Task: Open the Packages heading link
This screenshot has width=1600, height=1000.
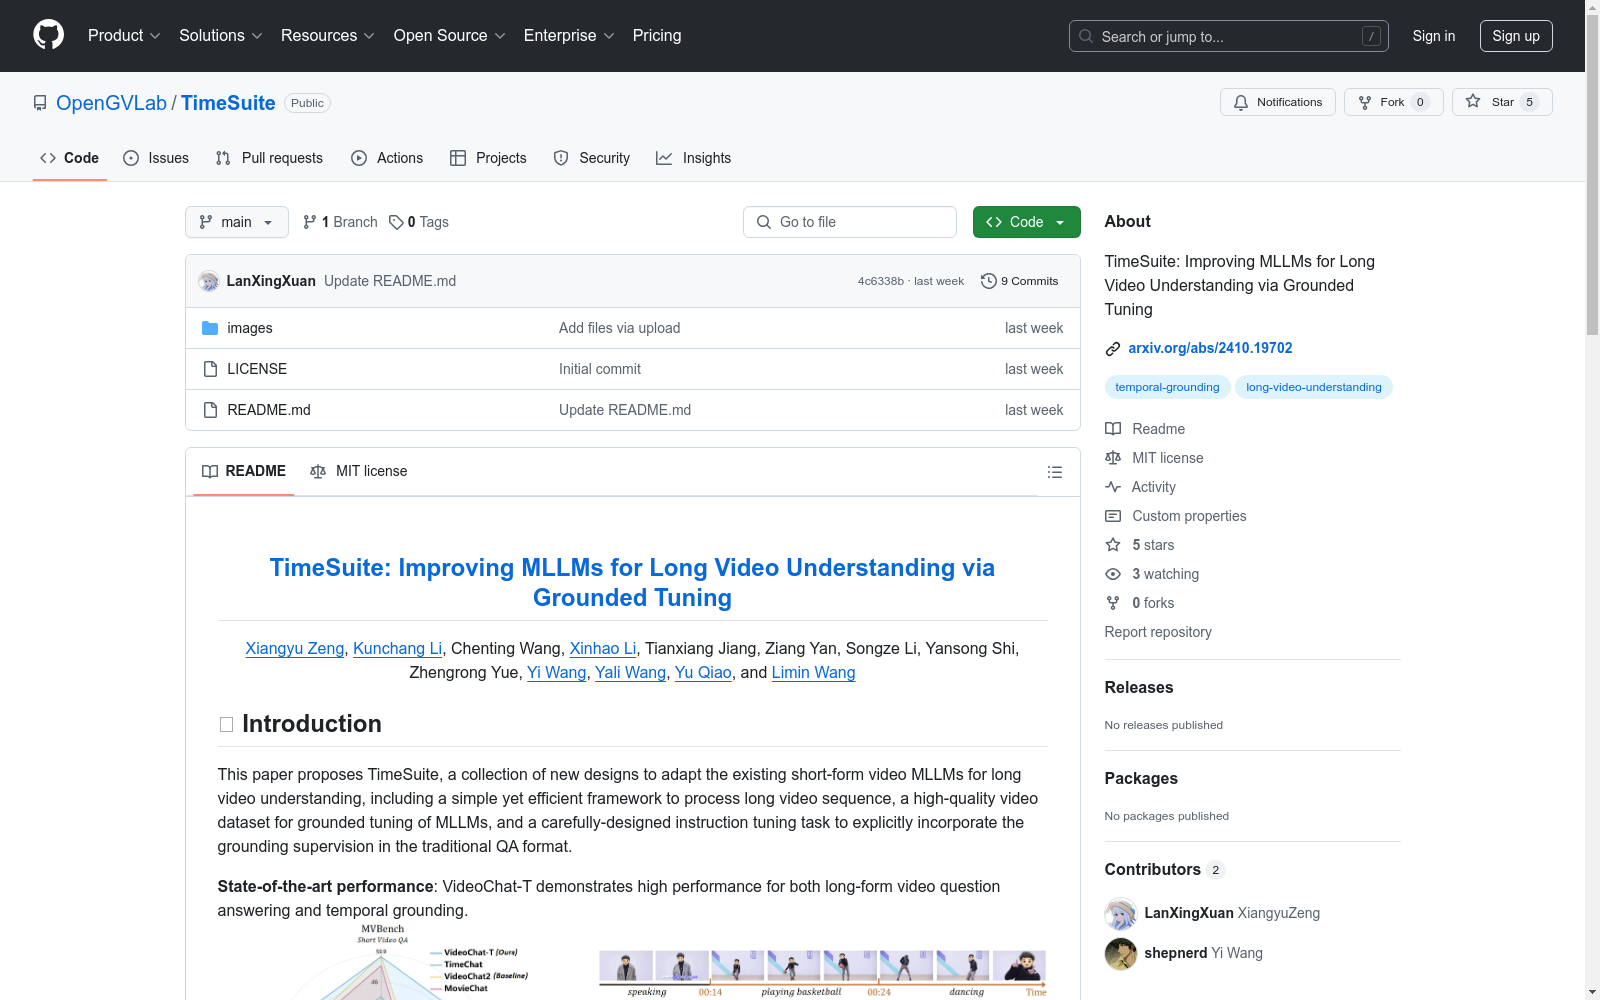Action: tap(1141, 778)
